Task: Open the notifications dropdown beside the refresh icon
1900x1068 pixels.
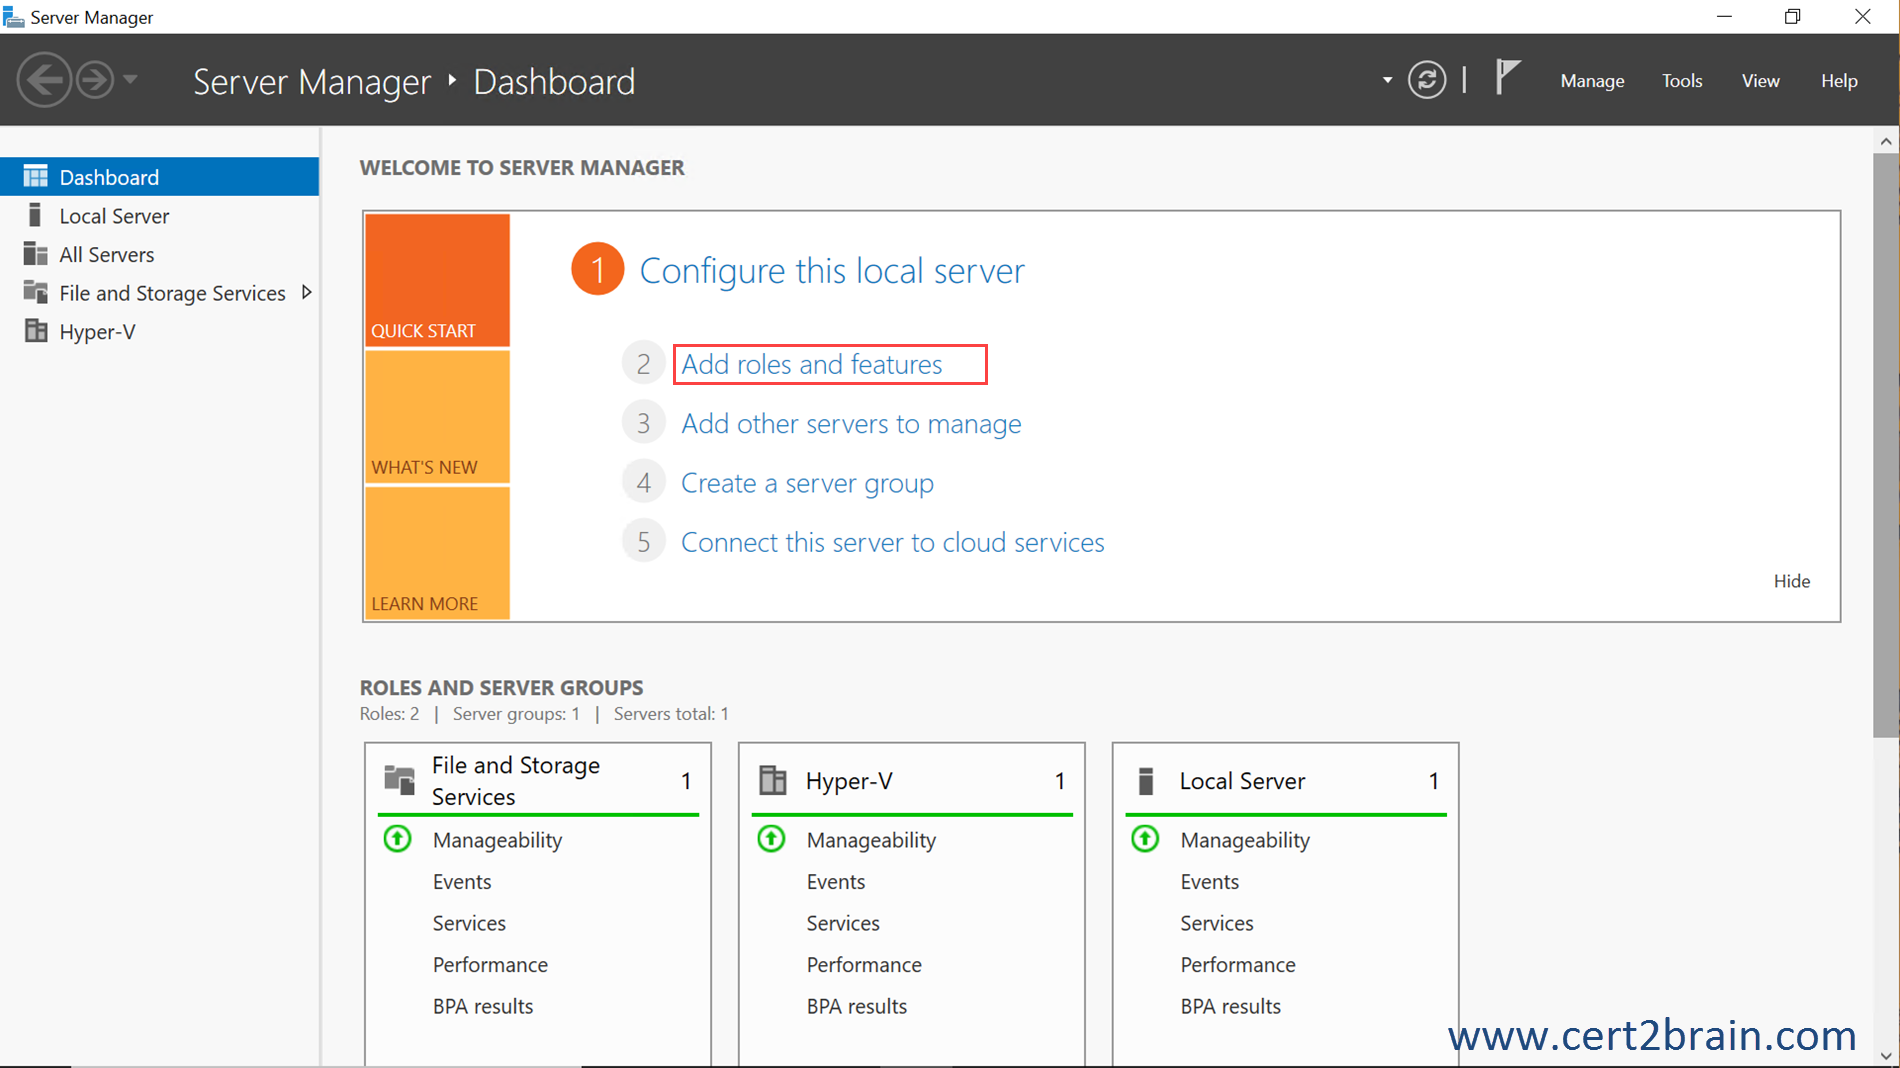Action: tap(1385, 80)
